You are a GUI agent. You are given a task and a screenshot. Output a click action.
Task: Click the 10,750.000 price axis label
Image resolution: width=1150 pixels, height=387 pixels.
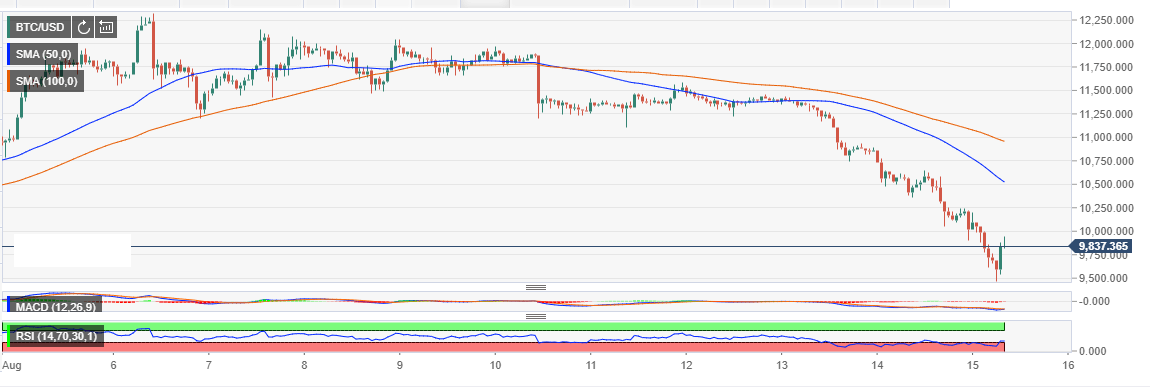1107,161
